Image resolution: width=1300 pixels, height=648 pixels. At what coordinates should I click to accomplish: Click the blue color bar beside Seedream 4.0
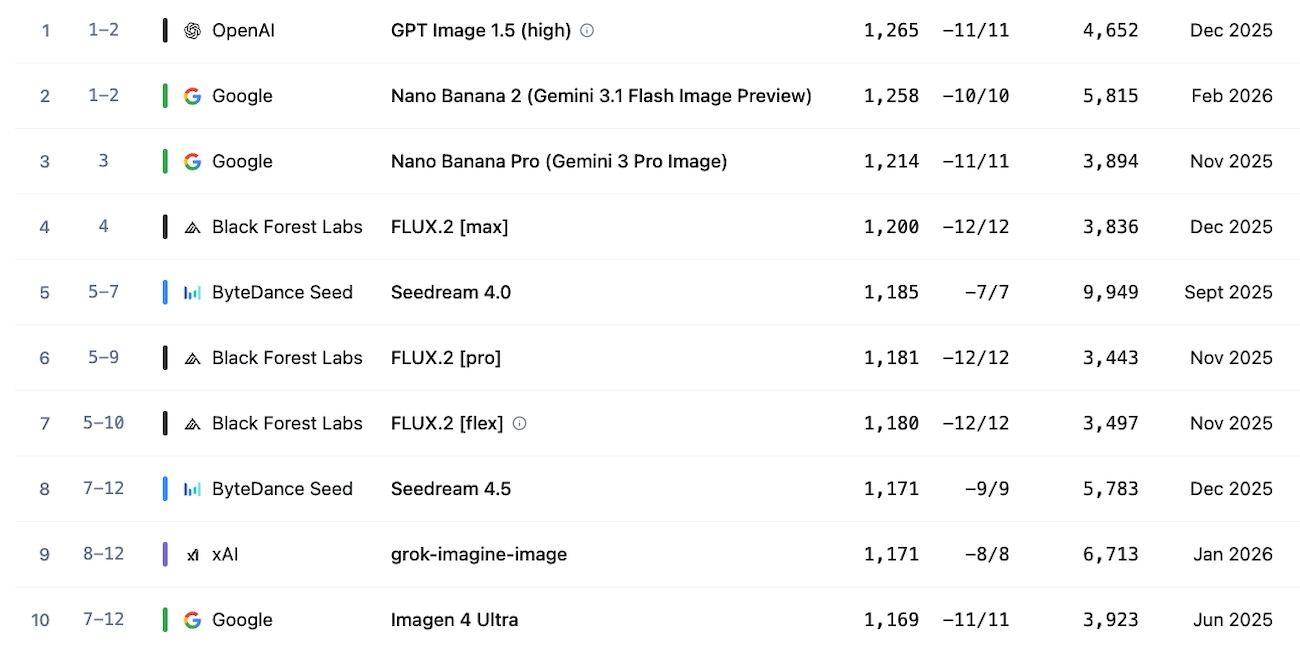click(x=165, y=292)
